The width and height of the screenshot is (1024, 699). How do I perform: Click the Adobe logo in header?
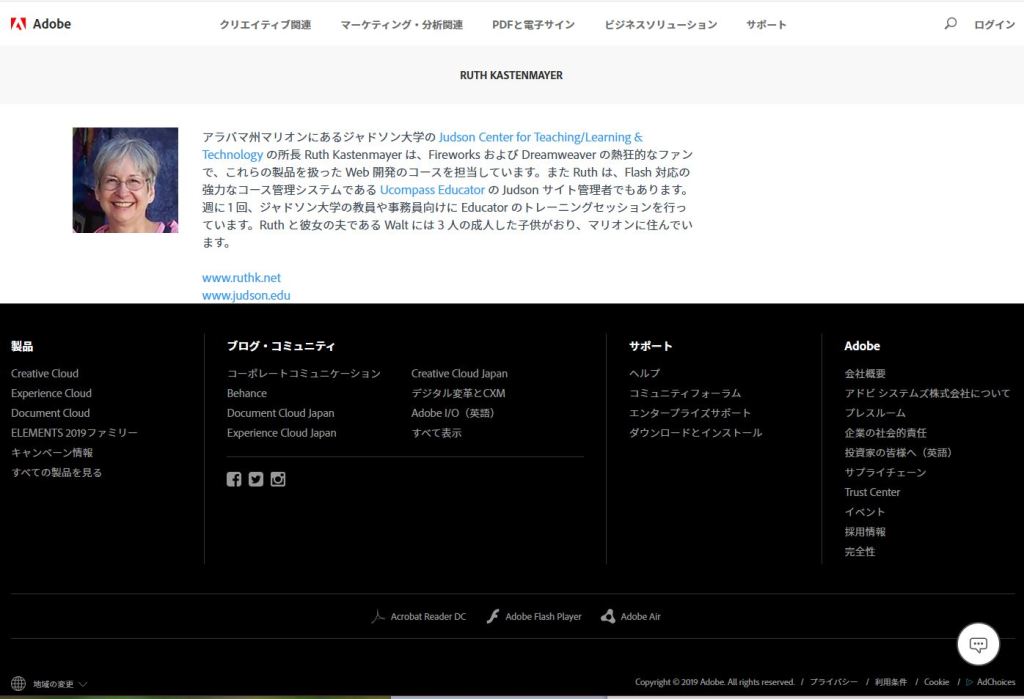(40, 24)
